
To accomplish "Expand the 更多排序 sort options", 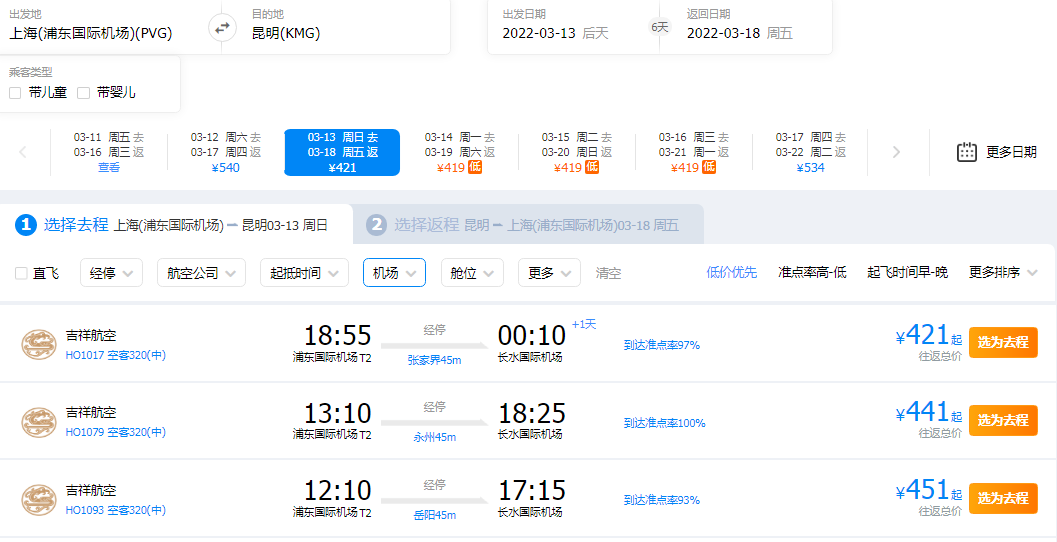I will 1003,272.
